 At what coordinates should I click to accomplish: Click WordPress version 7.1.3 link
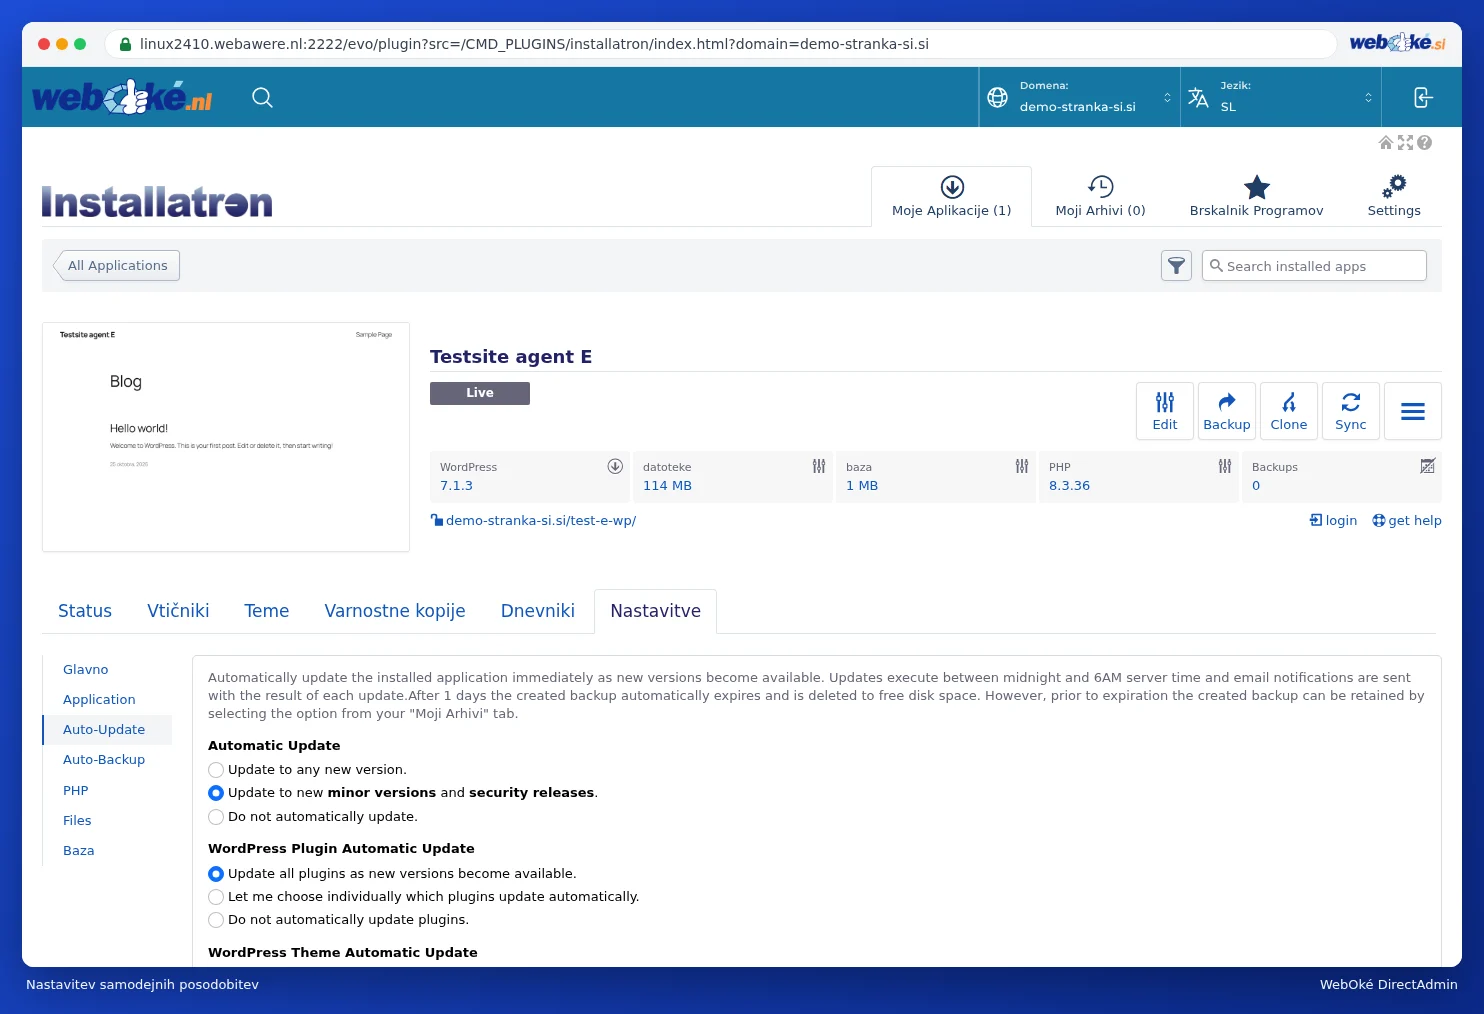click(x=456, y=485)
